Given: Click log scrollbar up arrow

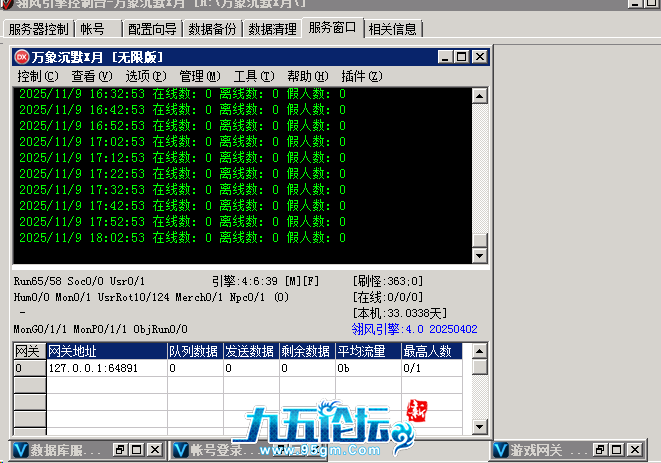Looking at the screenshot, I should click(479, 96).
